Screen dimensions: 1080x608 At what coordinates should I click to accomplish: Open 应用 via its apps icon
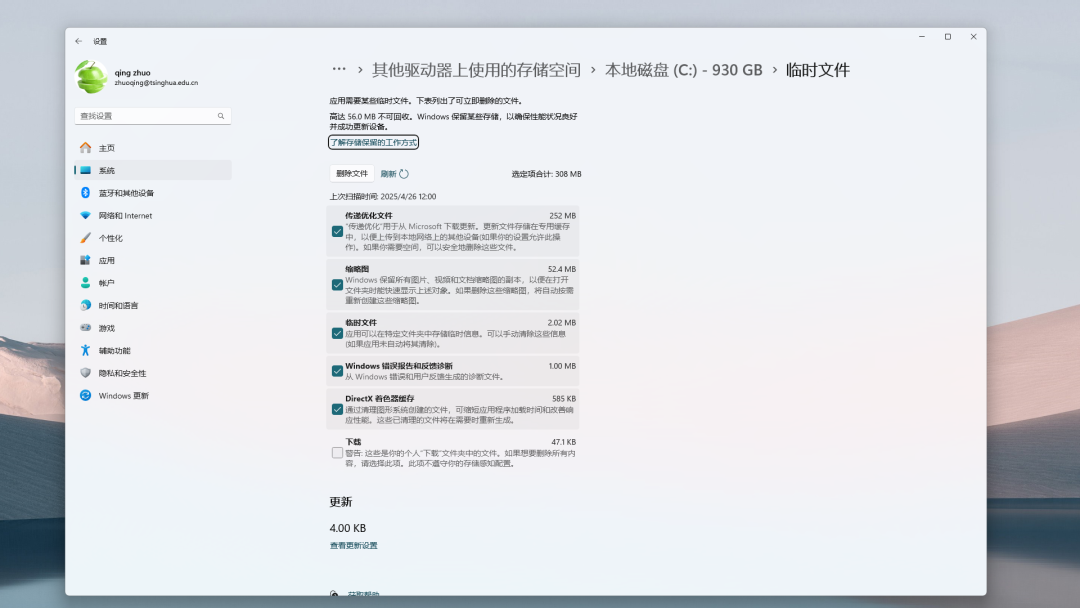click(85, 260)
